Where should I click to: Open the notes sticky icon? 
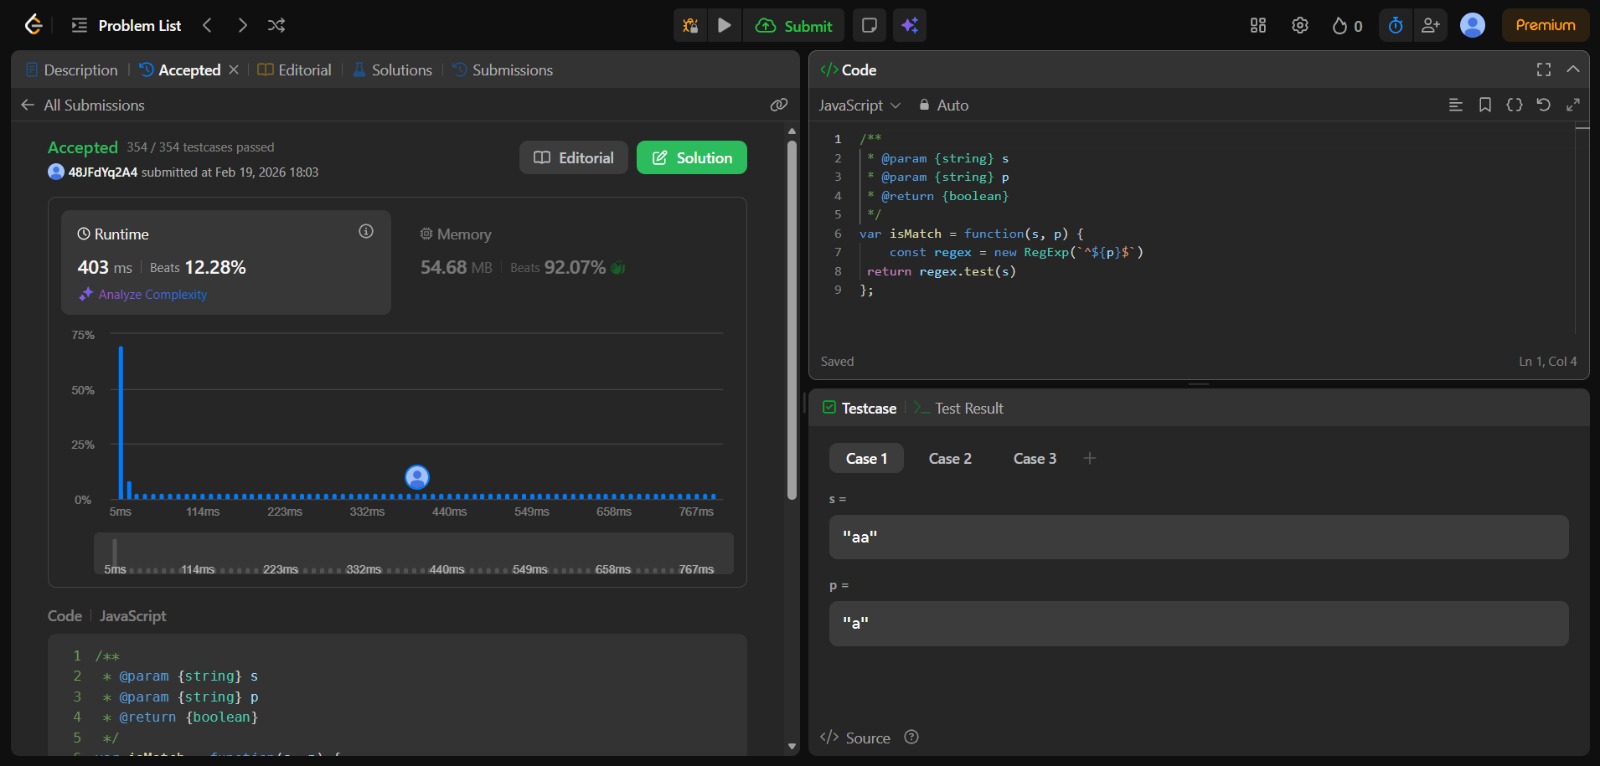click(870, 25)
